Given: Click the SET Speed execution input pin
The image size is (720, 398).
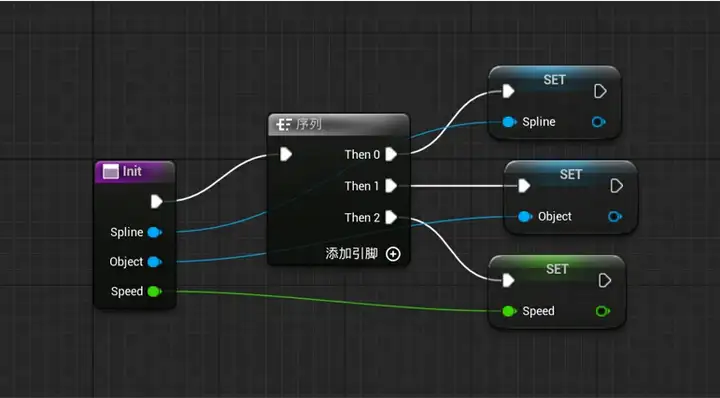Looking at the screenshot, I should pyautogui.click(x=508, y=280).
